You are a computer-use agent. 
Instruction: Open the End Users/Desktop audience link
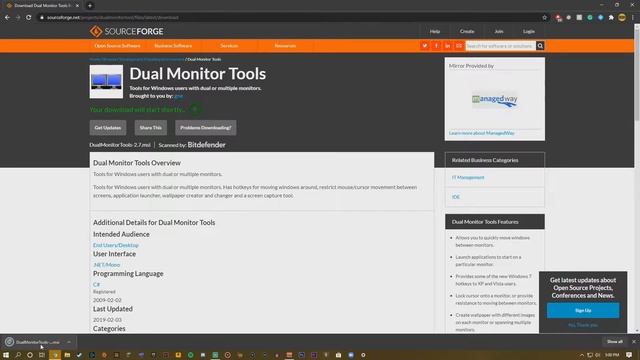tap(116, 245)
